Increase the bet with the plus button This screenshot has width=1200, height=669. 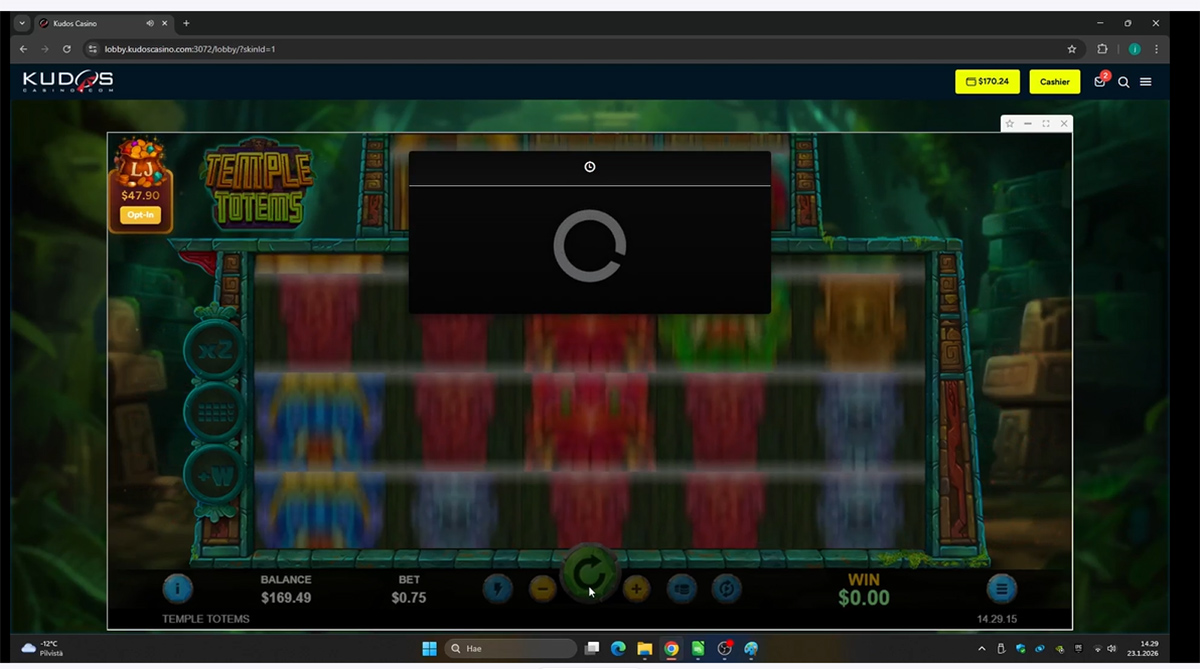(x=636, y=589)
